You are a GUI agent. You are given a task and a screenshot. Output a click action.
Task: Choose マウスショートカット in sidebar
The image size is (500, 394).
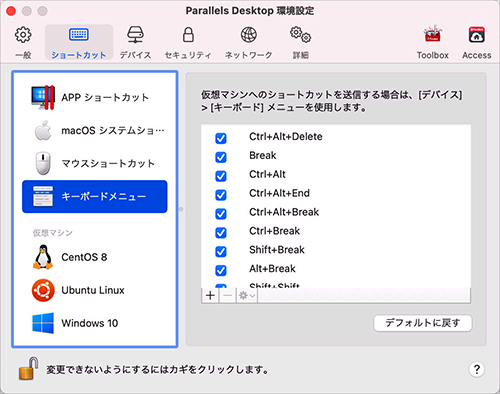click(95, 164)
